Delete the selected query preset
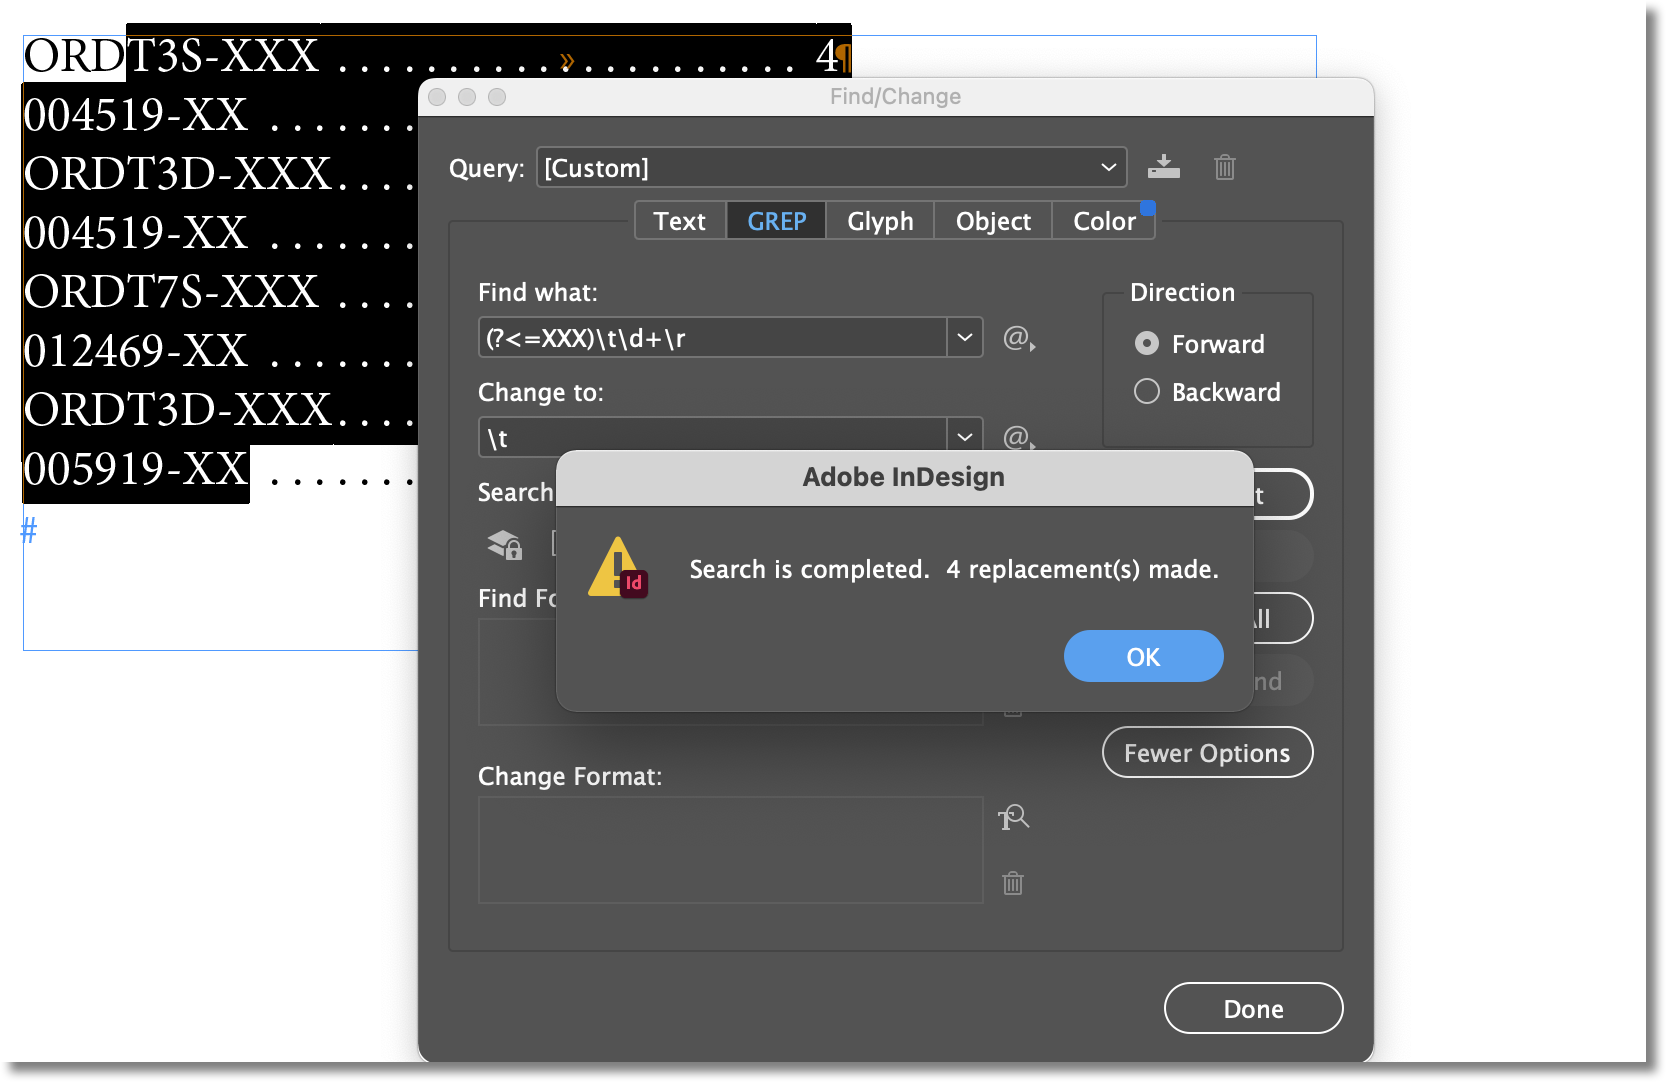1666x1082 pixels. [1224, 168]
